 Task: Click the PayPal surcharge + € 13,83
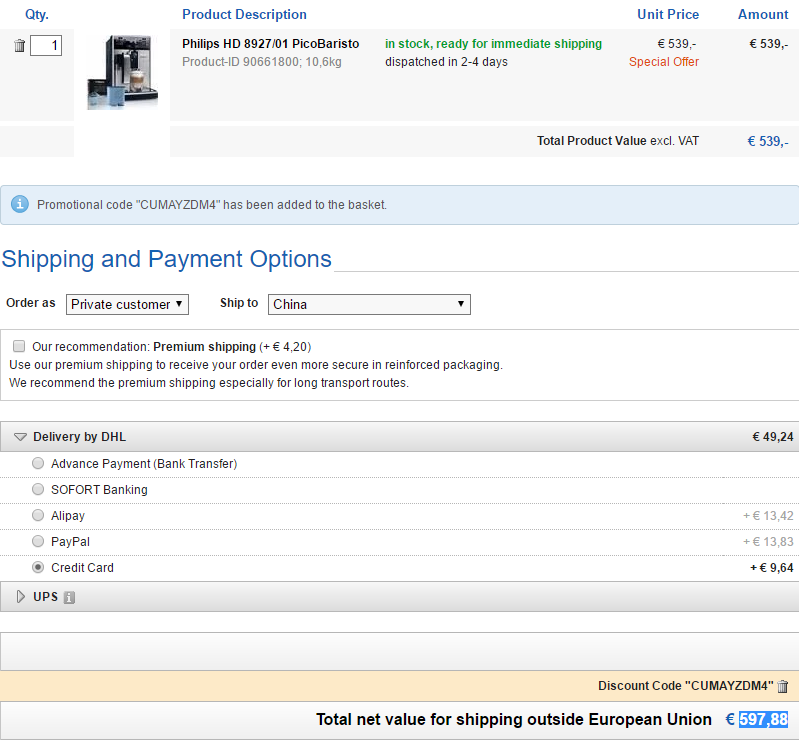768,542
